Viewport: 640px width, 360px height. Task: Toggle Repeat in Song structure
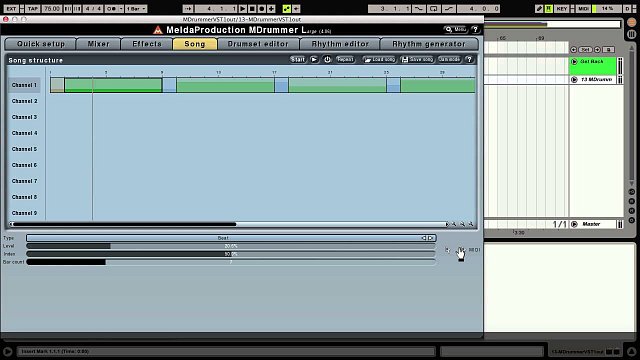345,60
